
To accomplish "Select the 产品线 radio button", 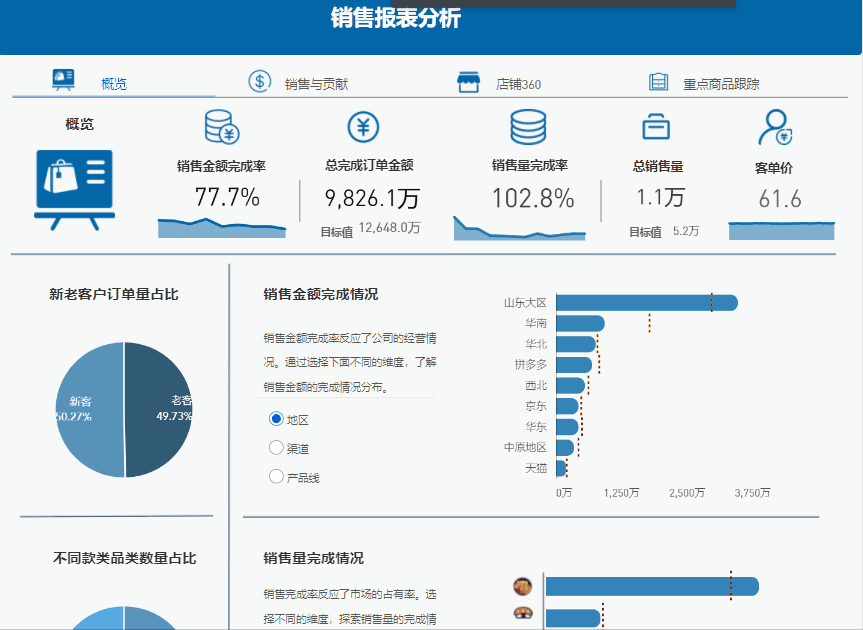I will pyautogui.click(x=276, y=476).
